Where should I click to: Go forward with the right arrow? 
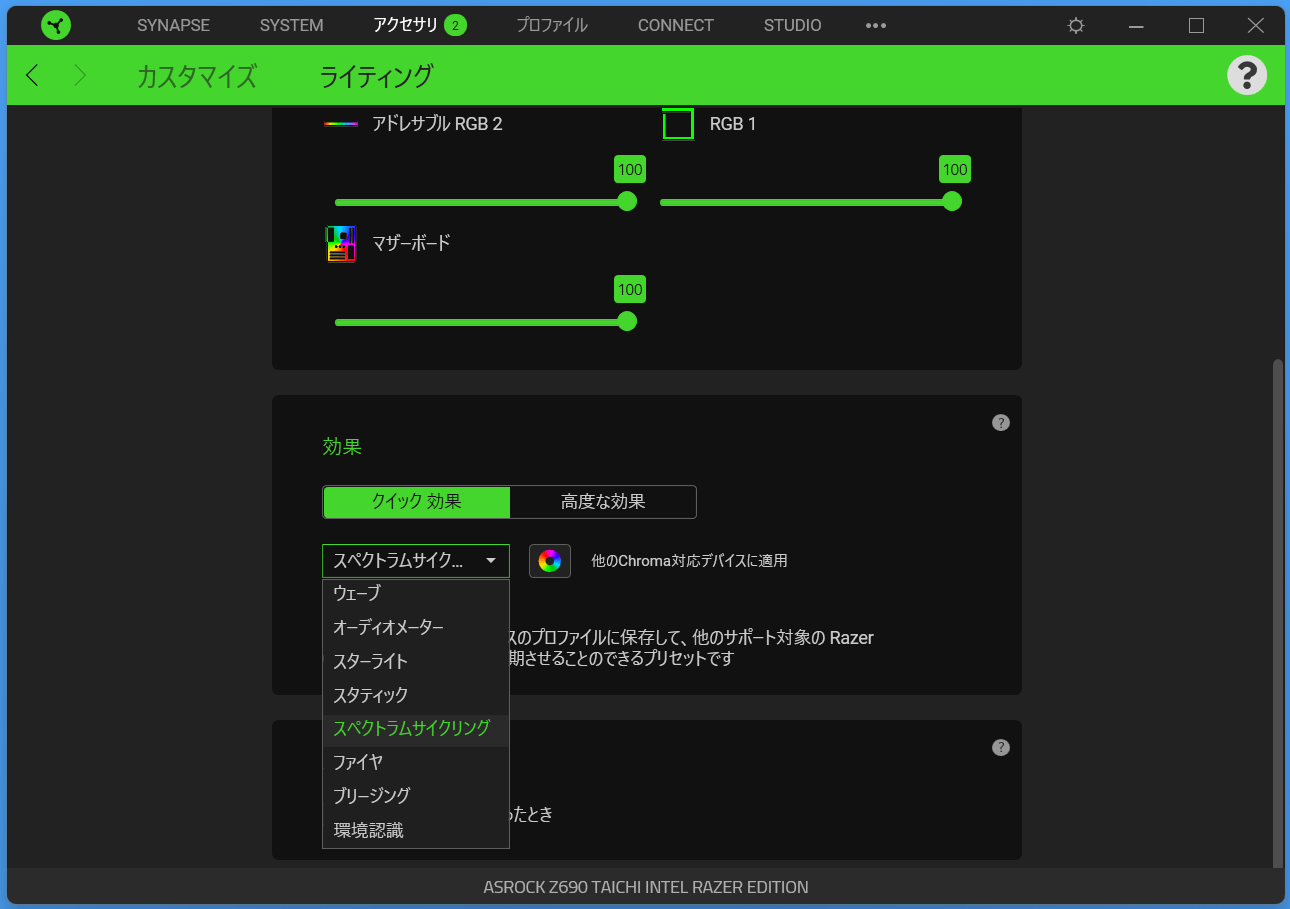click(x=80, y=75)
